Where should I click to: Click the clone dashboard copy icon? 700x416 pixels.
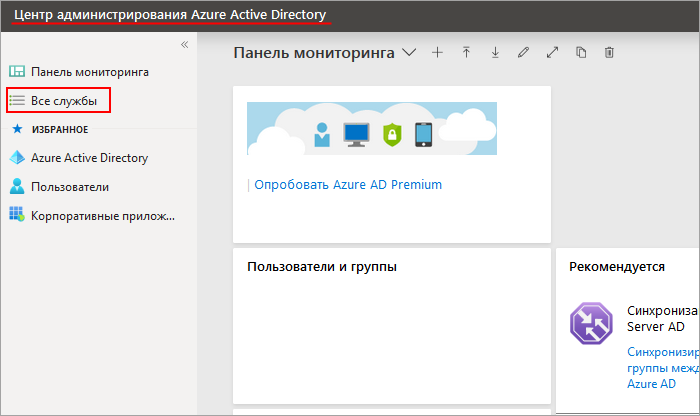point(581,53)
